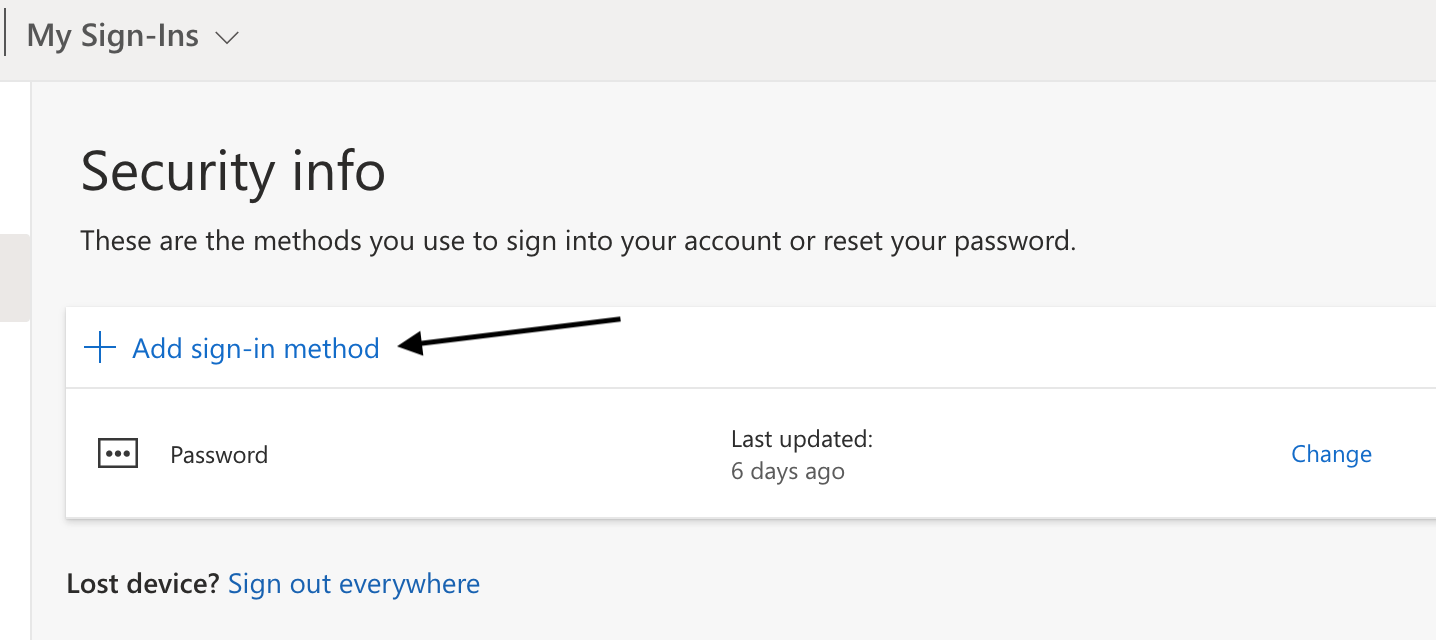Select the highlighted sidebar item at left edge
This screenshot has width=1436, height=640.
coord(15,277)
